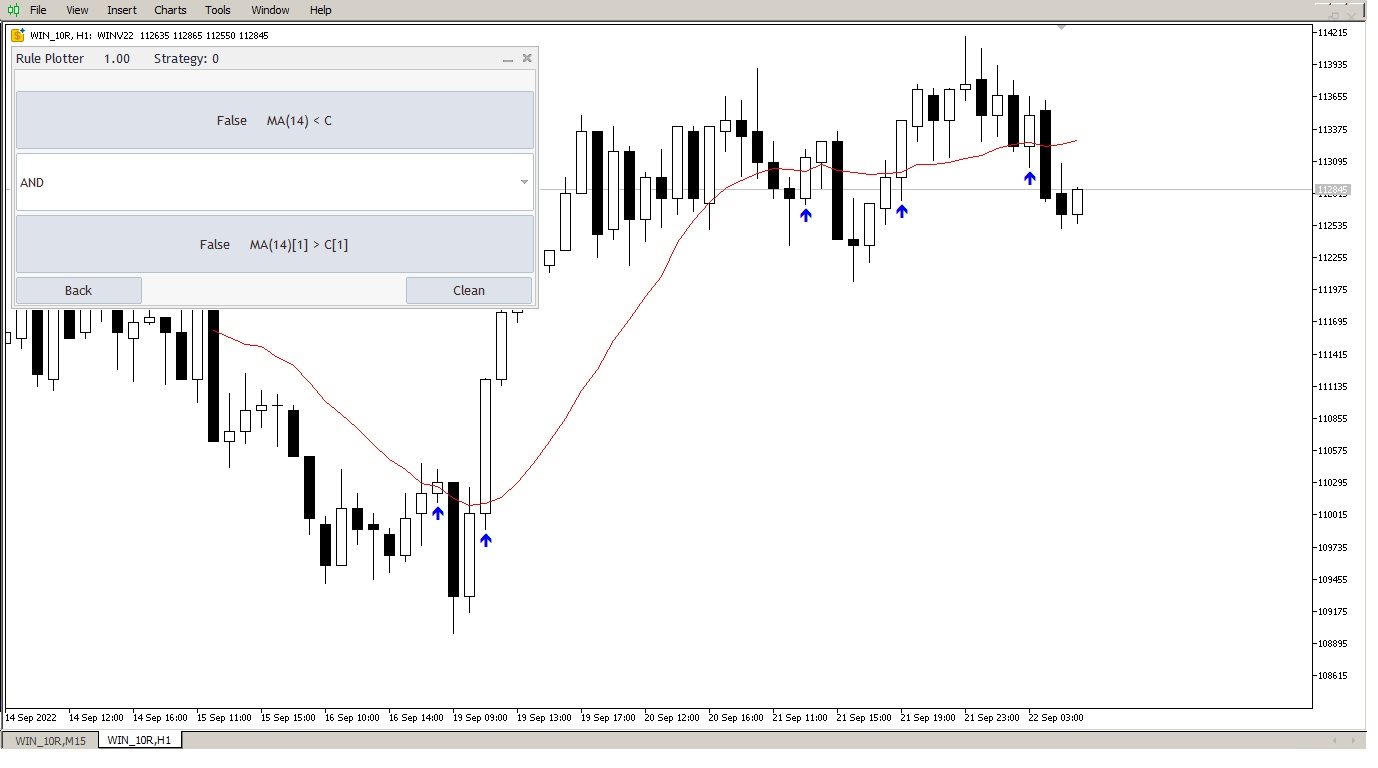Viewport: 1378px width, 768px height.
Task: Click the blue up-arrow under the 20 Sep 16:00 candle
Action: (x=806, y=214)
